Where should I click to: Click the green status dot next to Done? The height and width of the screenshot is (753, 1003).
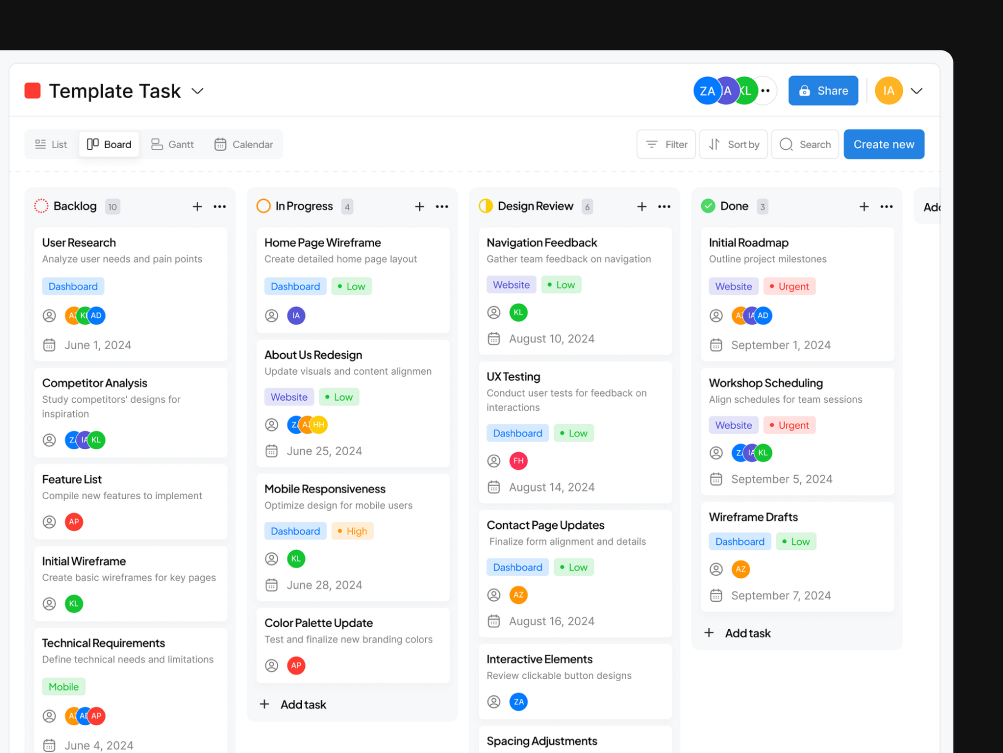(x=709, y=206)
